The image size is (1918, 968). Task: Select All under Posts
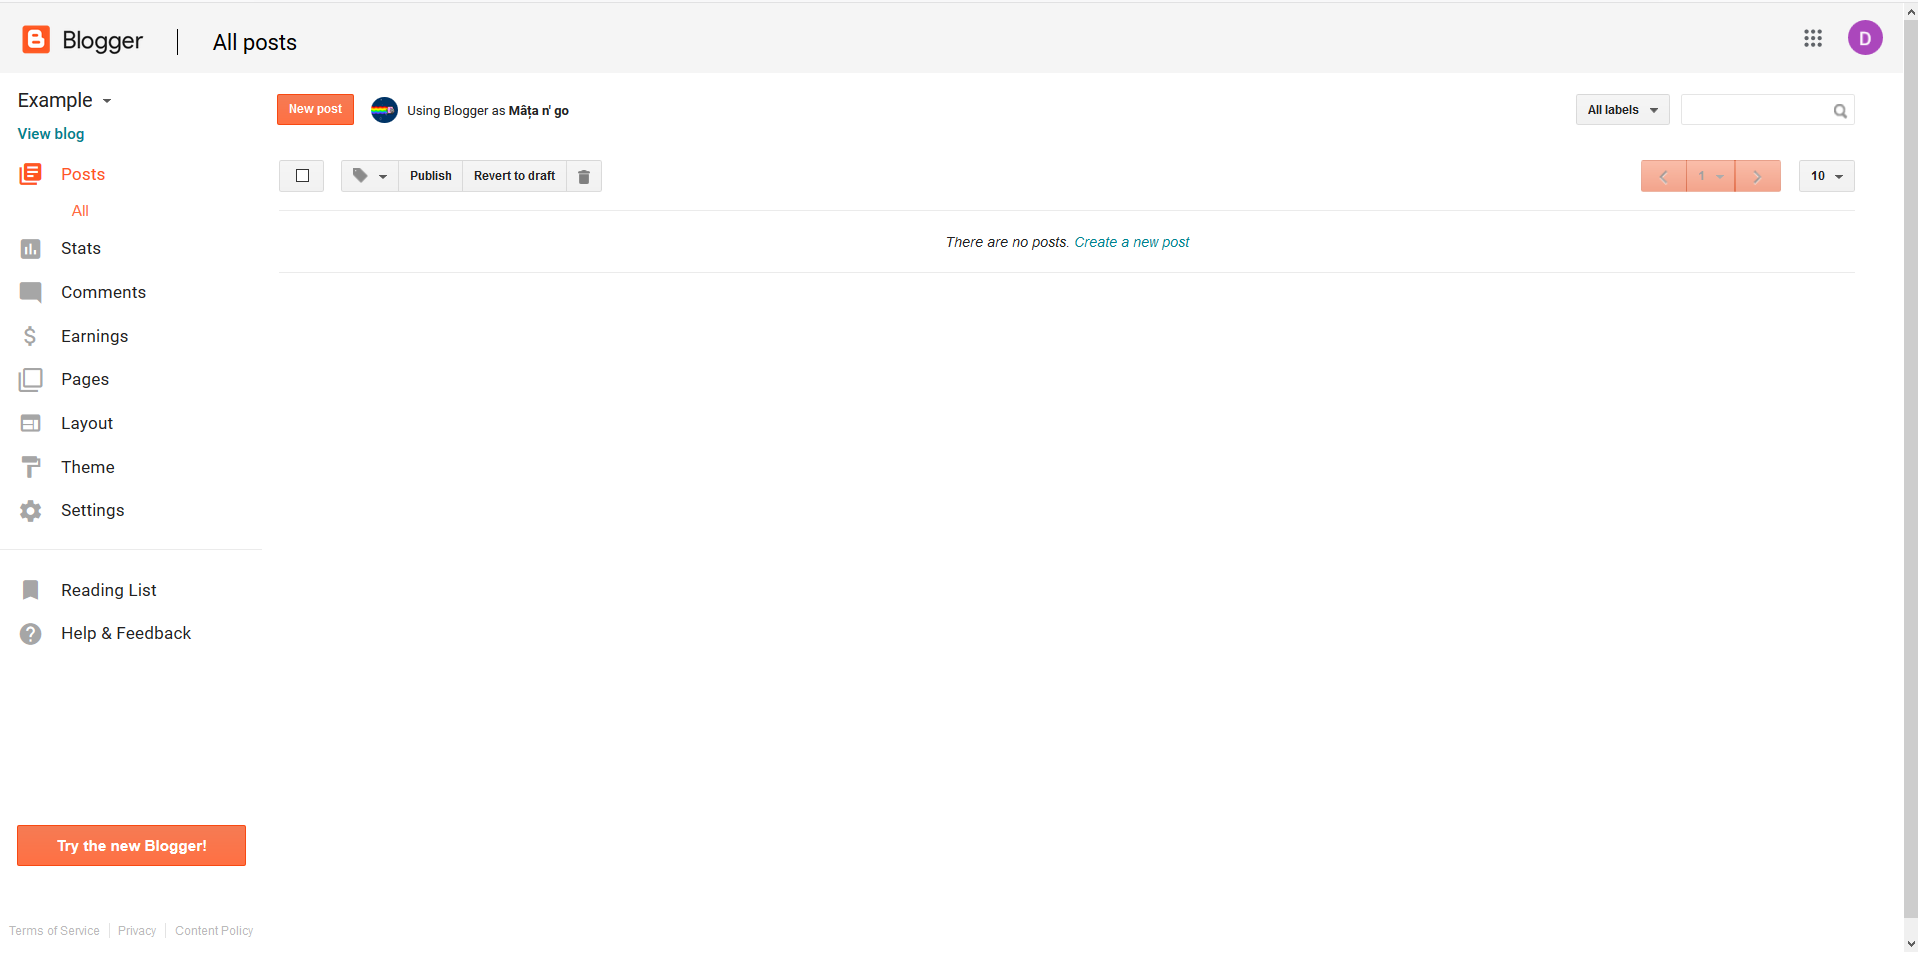(x=80, y=211)
